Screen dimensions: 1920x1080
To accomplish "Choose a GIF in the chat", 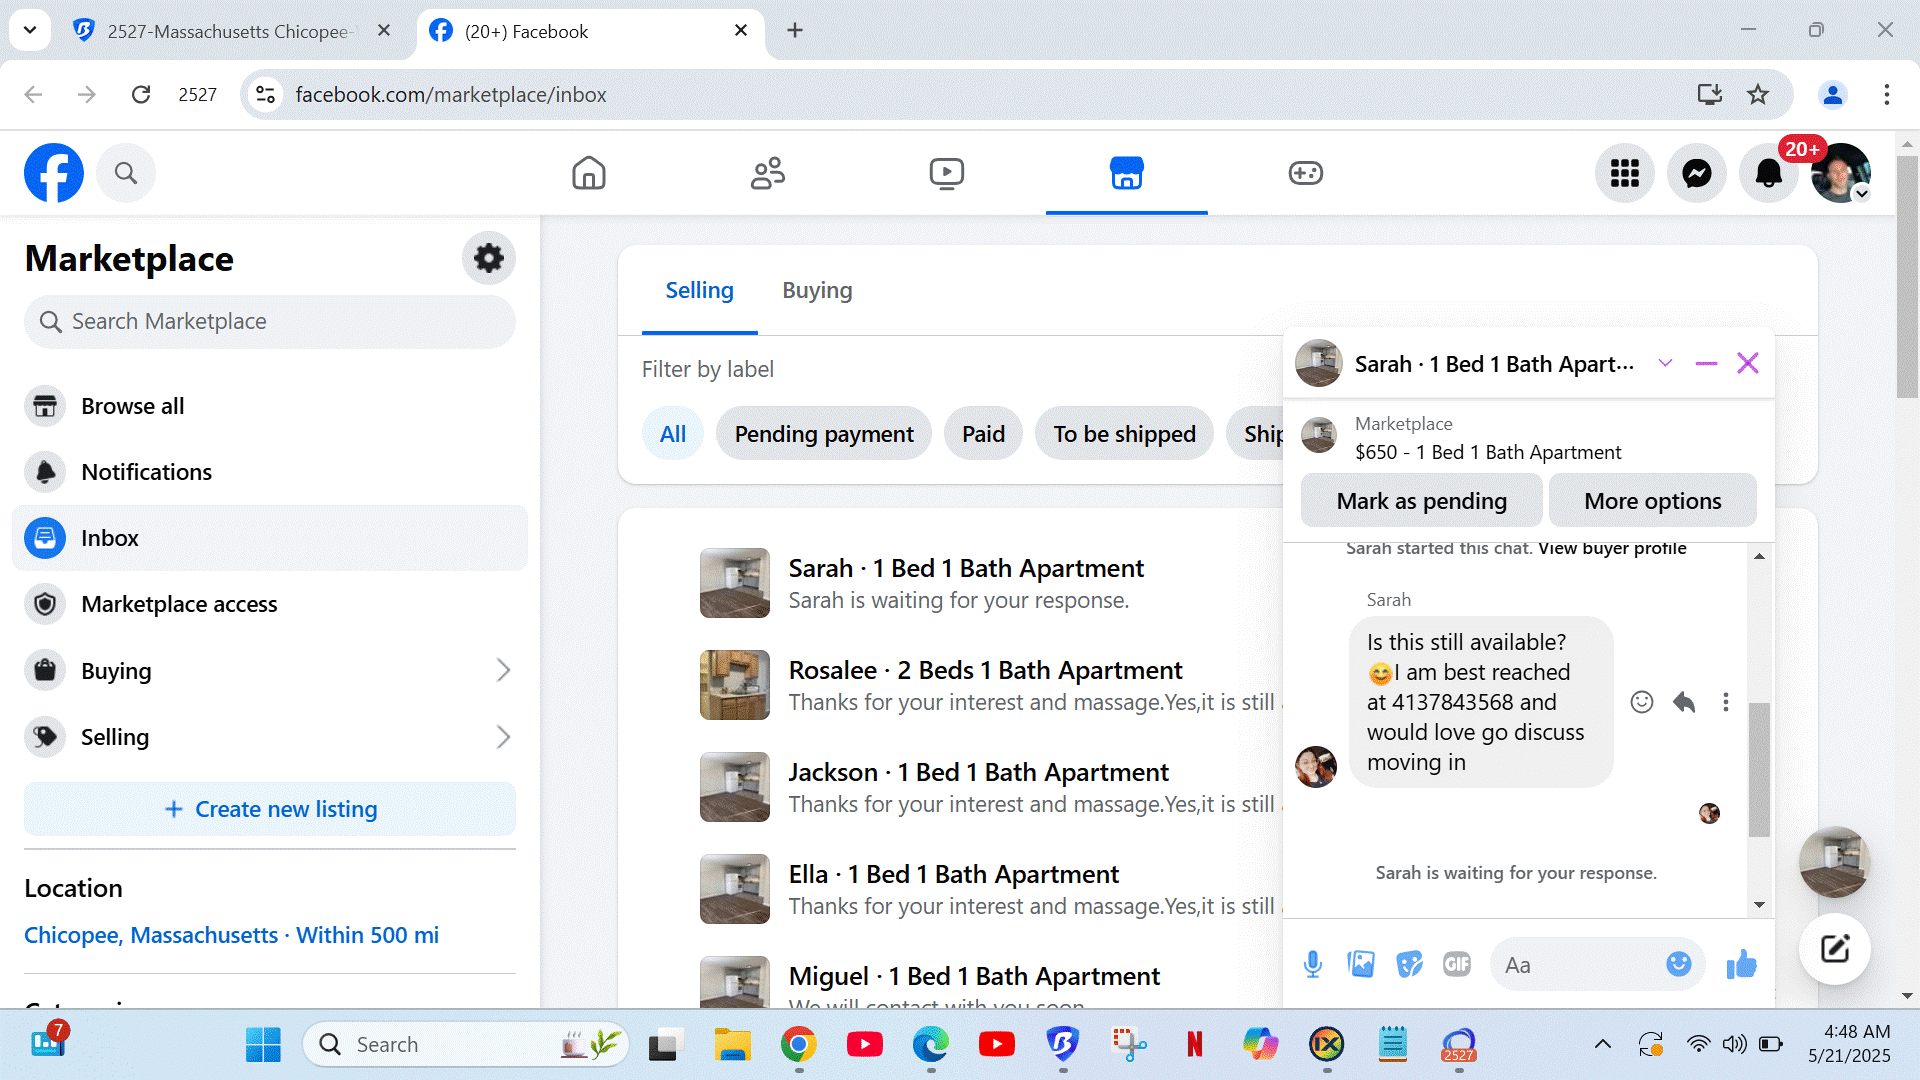I will [x=1457, y=964].
